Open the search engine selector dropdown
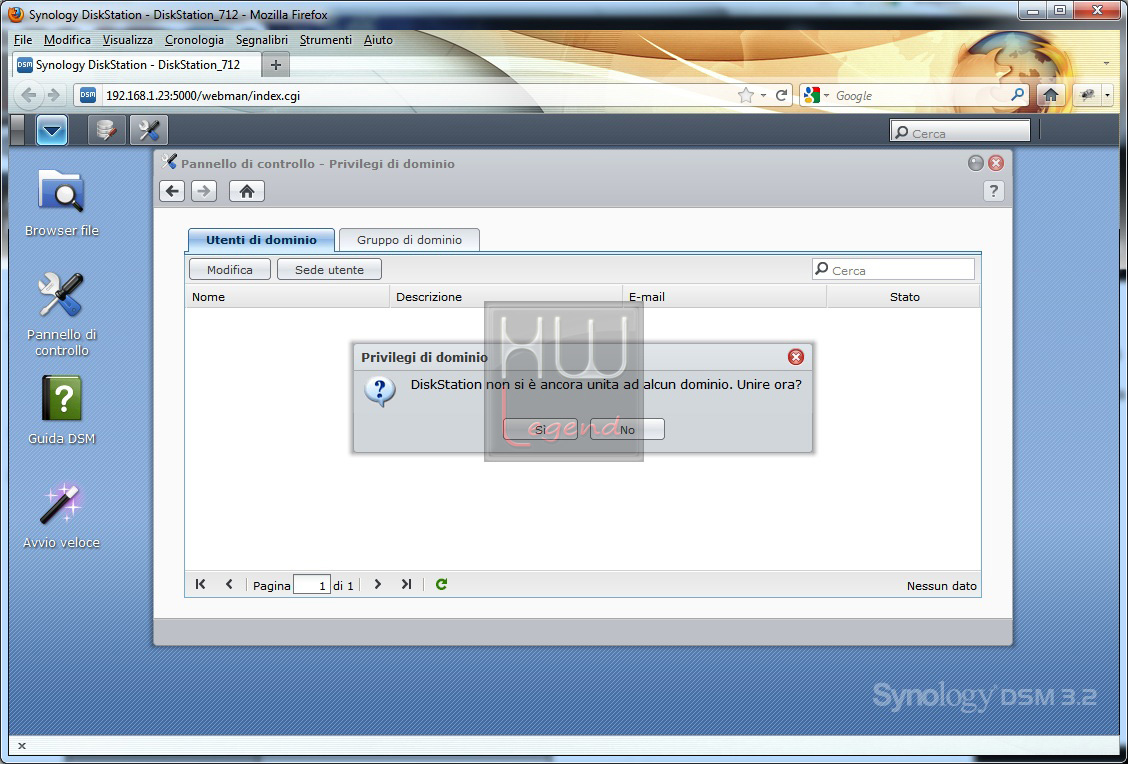Image resolution: width=1128 pixels, height=764 pixels. (817, 95)
